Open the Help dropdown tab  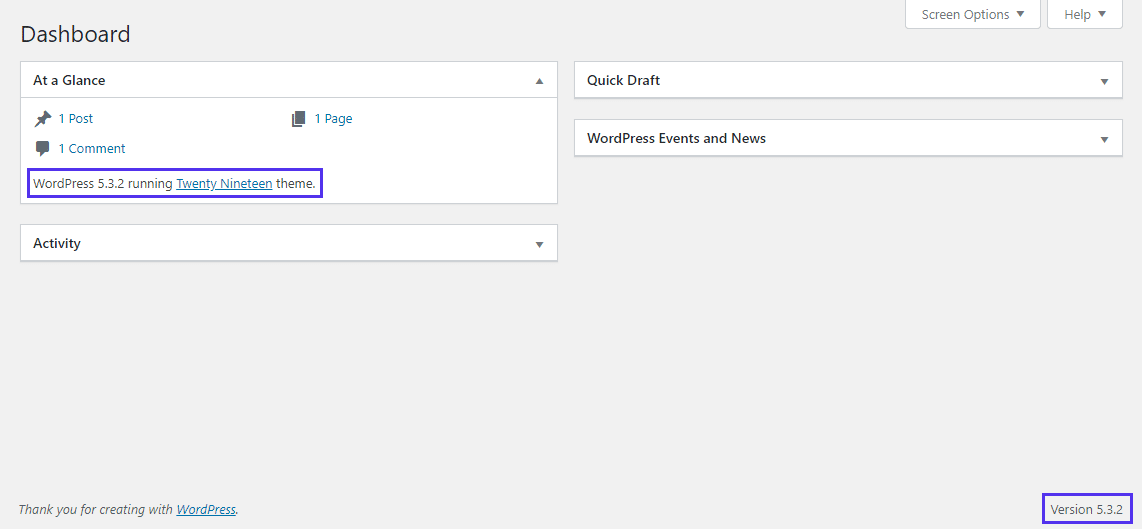coord(1085,15)
